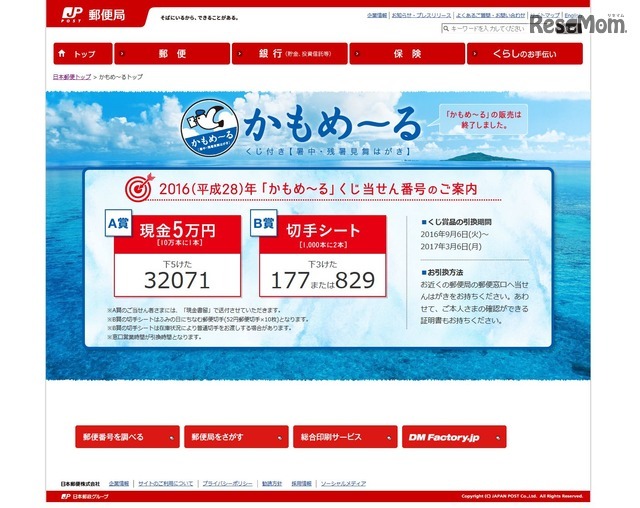Open お知らせ・プレスリリース header link
Image resolution: width=640 pixels, height=508 pixels.
click(x=421, y=15)
